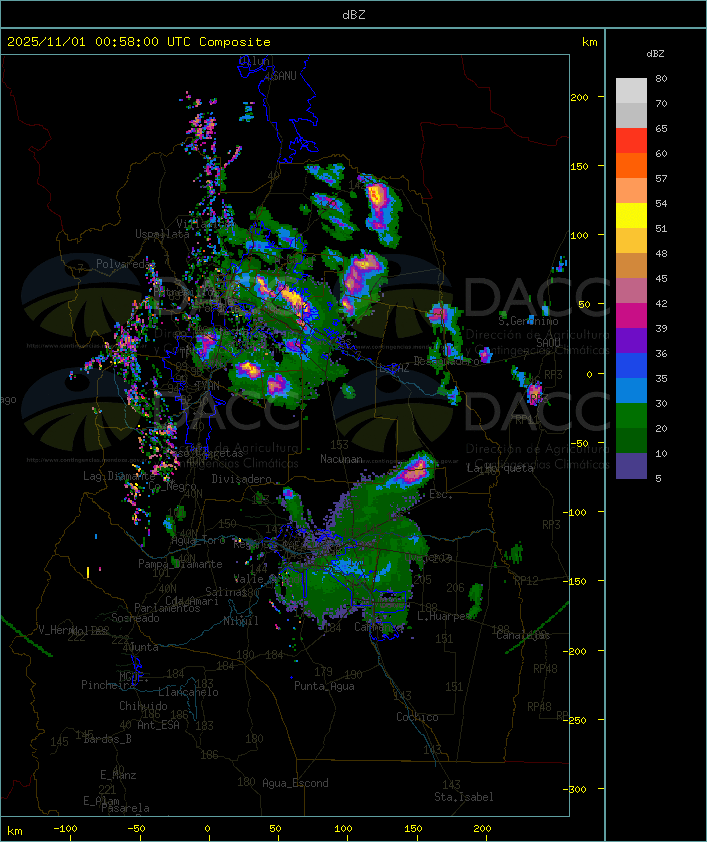This screenshot has height=842, width=707.
Task: Click the dark green 10-20 dBZ swatch
Action: pos(631,441)
